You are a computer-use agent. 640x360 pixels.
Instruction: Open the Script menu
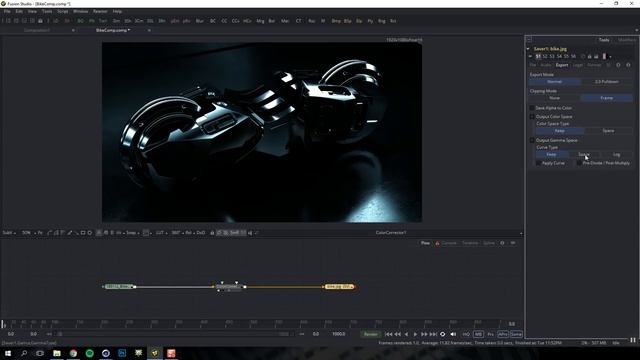[x=62, y=11]
